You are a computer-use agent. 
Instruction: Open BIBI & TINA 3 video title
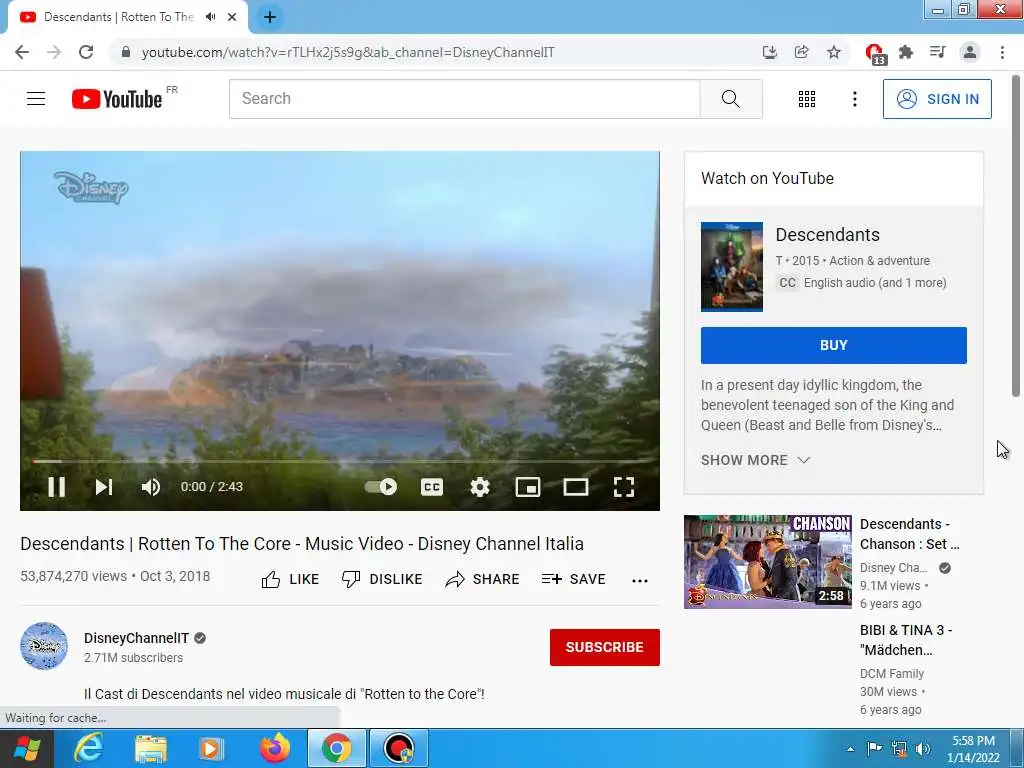coord(906,640)
